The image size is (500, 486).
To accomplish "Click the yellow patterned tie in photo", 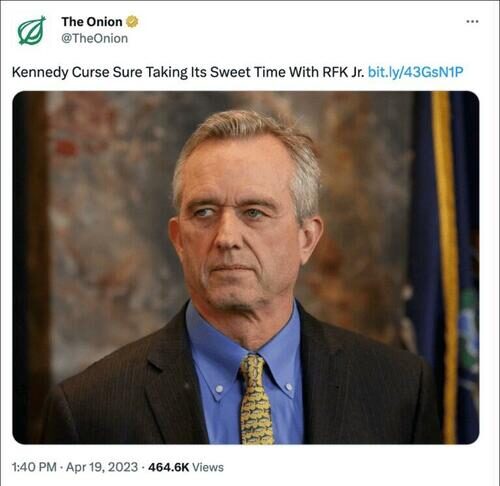I will pyautogui.click(x=256, y=399).
